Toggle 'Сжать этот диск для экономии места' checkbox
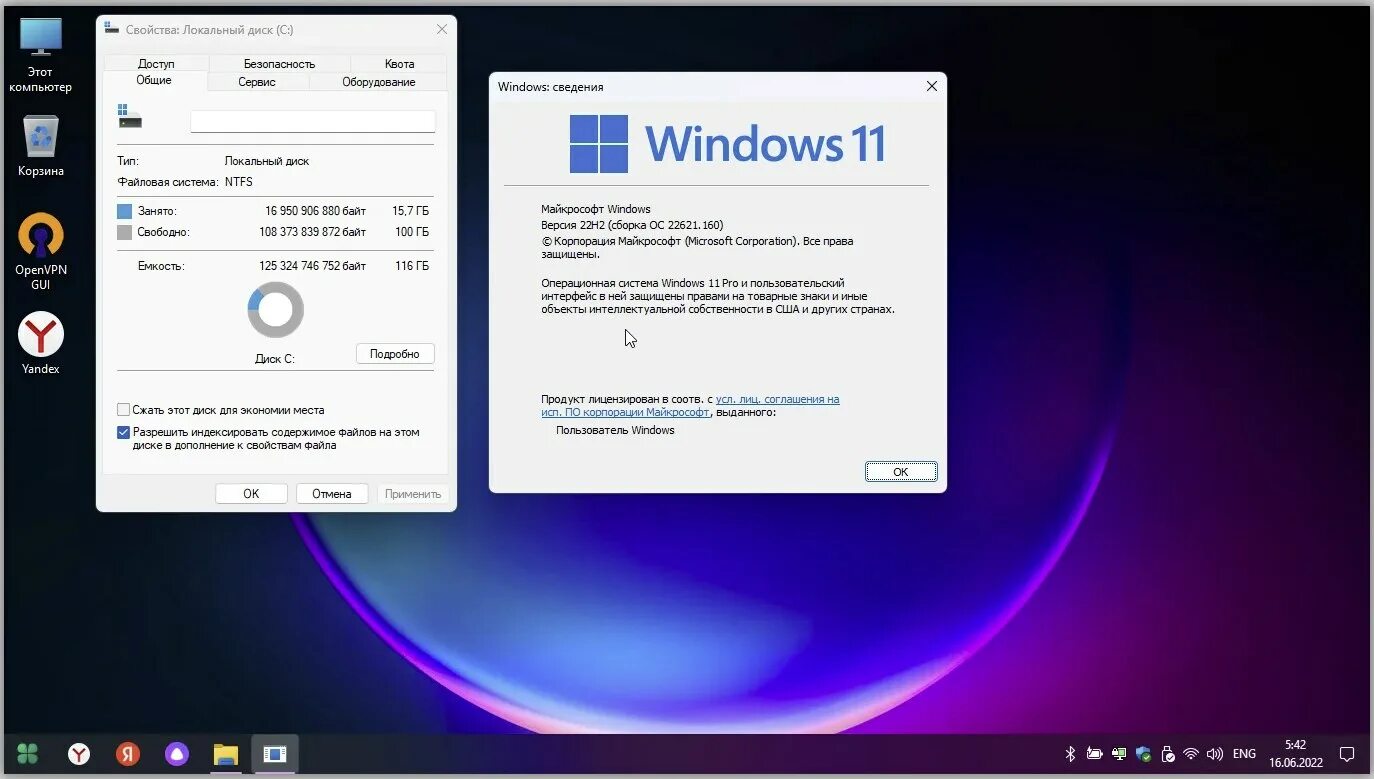This screenshot has height=779, width=1374. pyautogui.click(x=123, y=410)
